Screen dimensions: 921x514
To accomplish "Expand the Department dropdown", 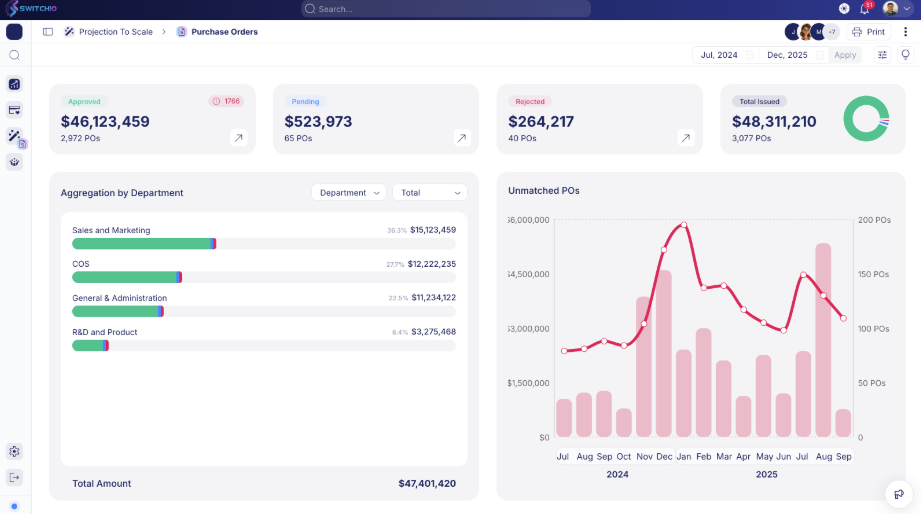I will point(348,192).
